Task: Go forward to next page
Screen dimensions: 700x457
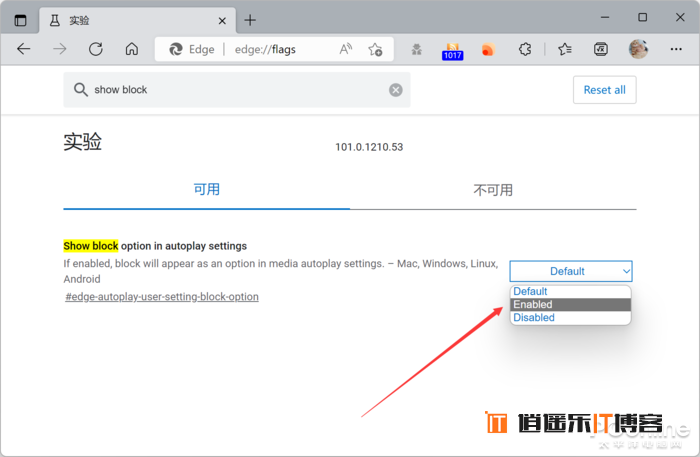Action: 59,49
